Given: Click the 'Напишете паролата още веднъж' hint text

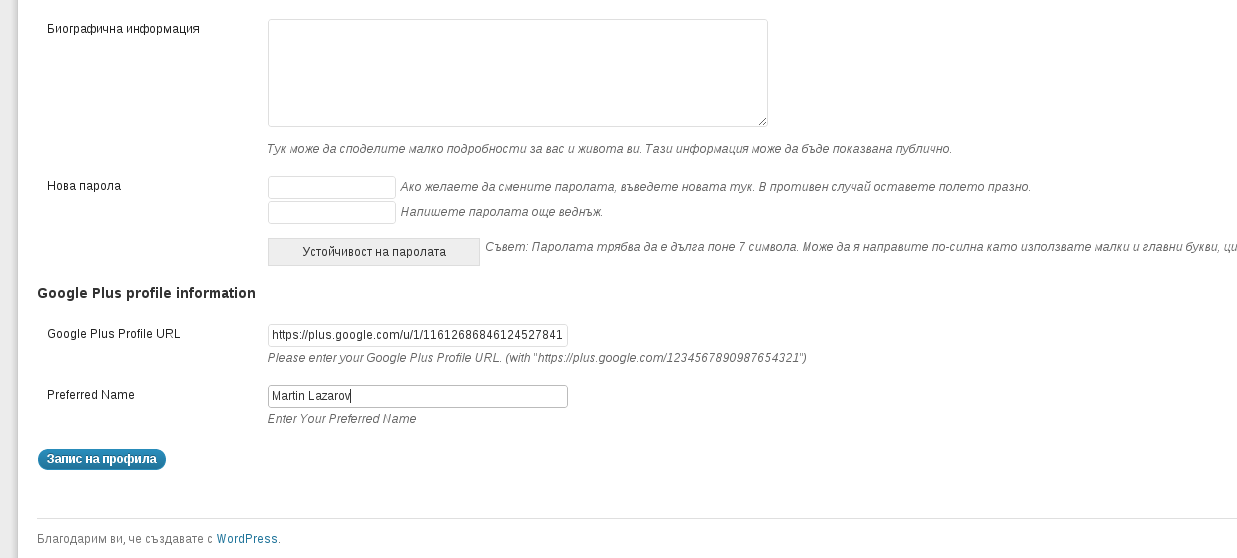Looking at the screenshot, I should pyautogui.click(x=502, y=212).
